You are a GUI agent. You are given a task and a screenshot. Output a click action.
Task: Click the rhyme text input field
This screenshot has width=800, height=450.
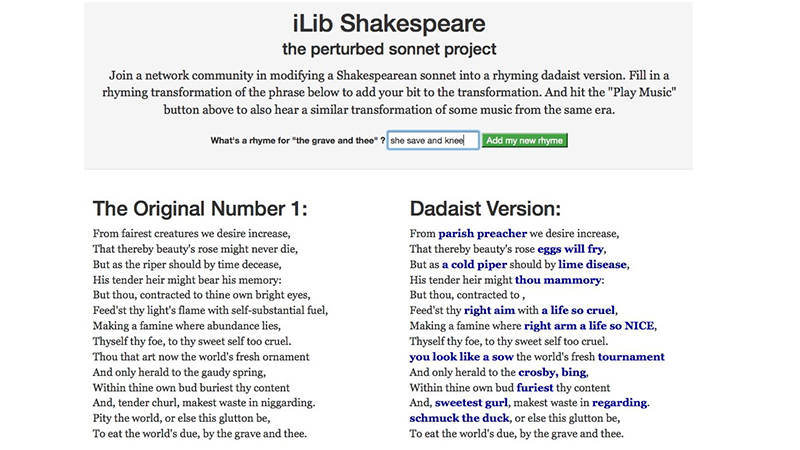[x=433, y=140]
